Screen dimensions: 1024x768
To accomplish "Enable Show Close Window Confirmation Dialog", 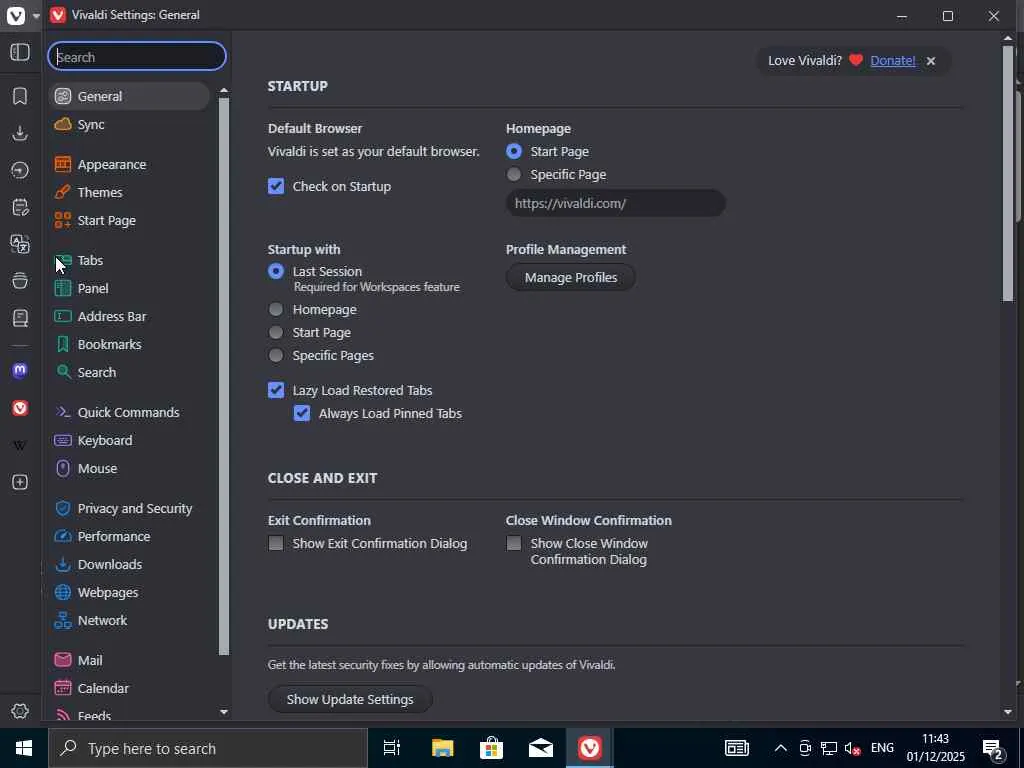I will pyautogui.click(x=514, y=543).
